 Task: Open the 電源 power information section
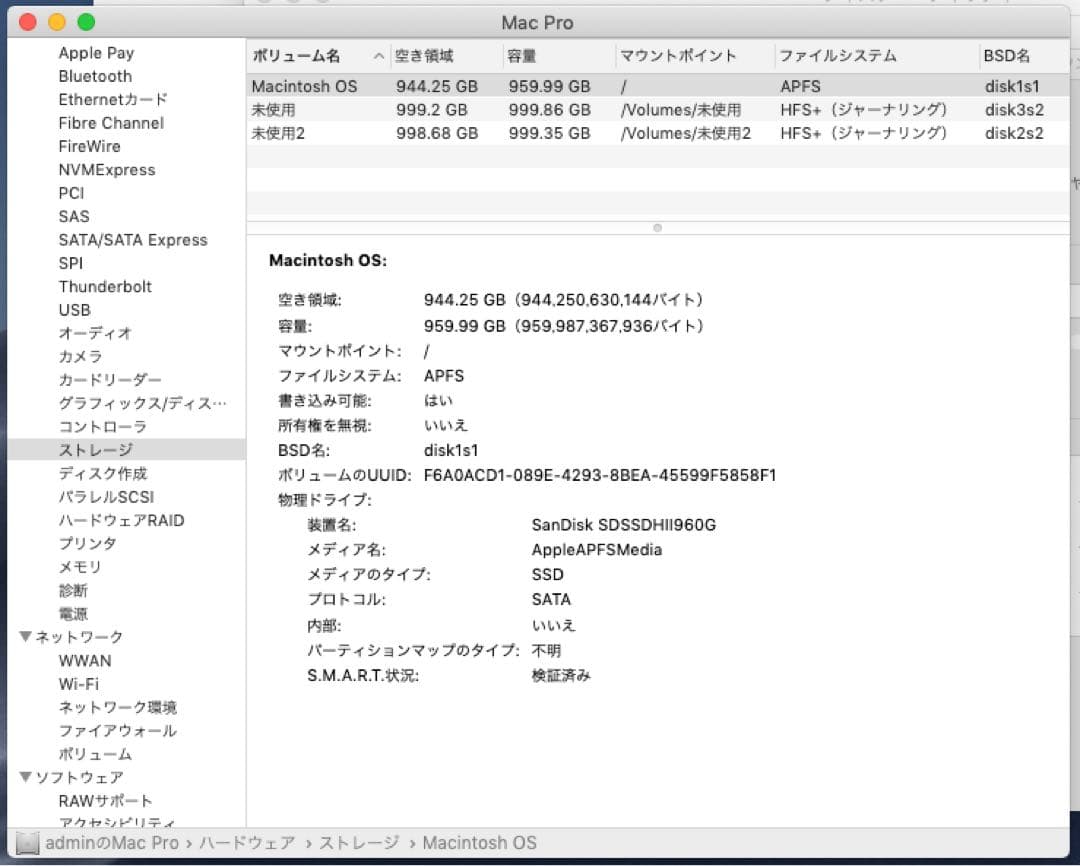coord(75,613)
